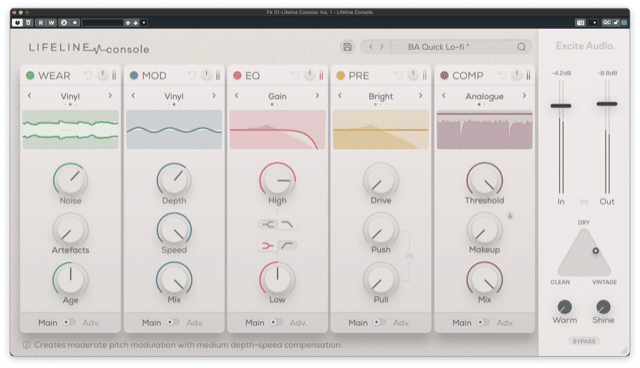Click the small knob icon in the WEAR header

click(x=102, y=75)
